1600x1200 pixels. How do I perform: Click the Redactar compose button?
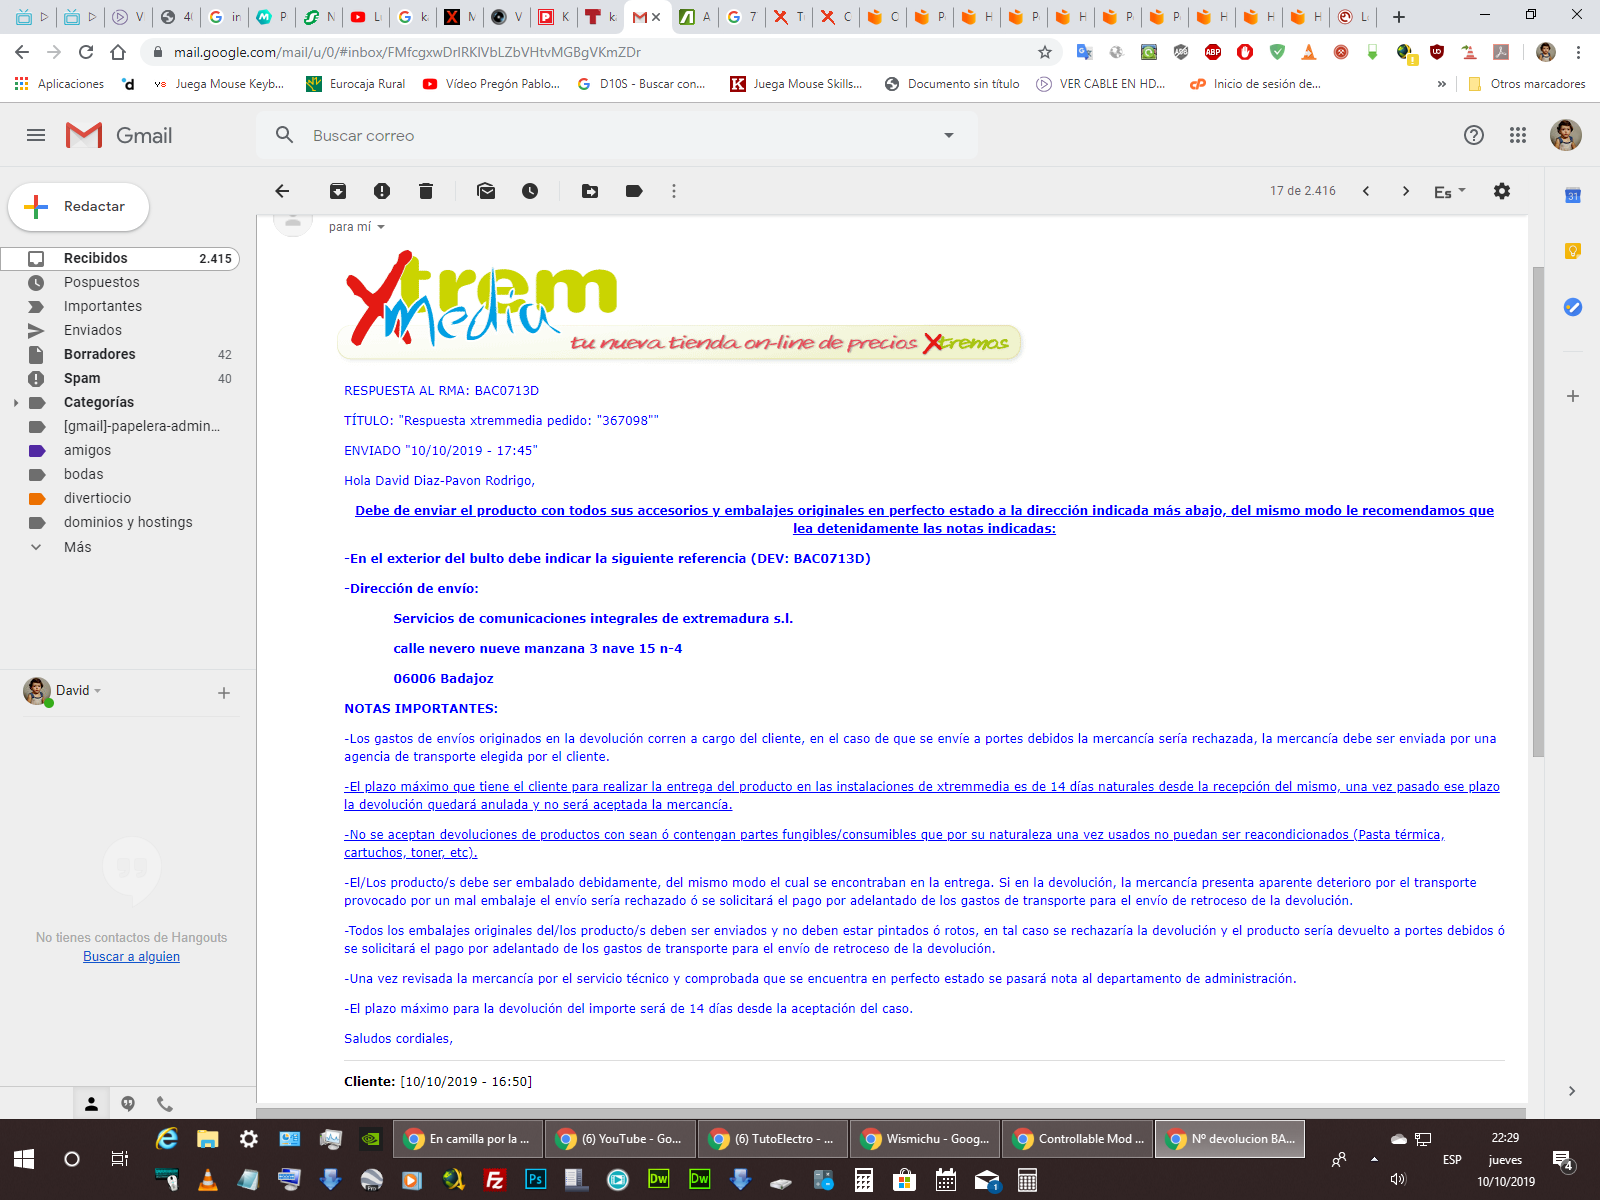(x=79, y=207)
